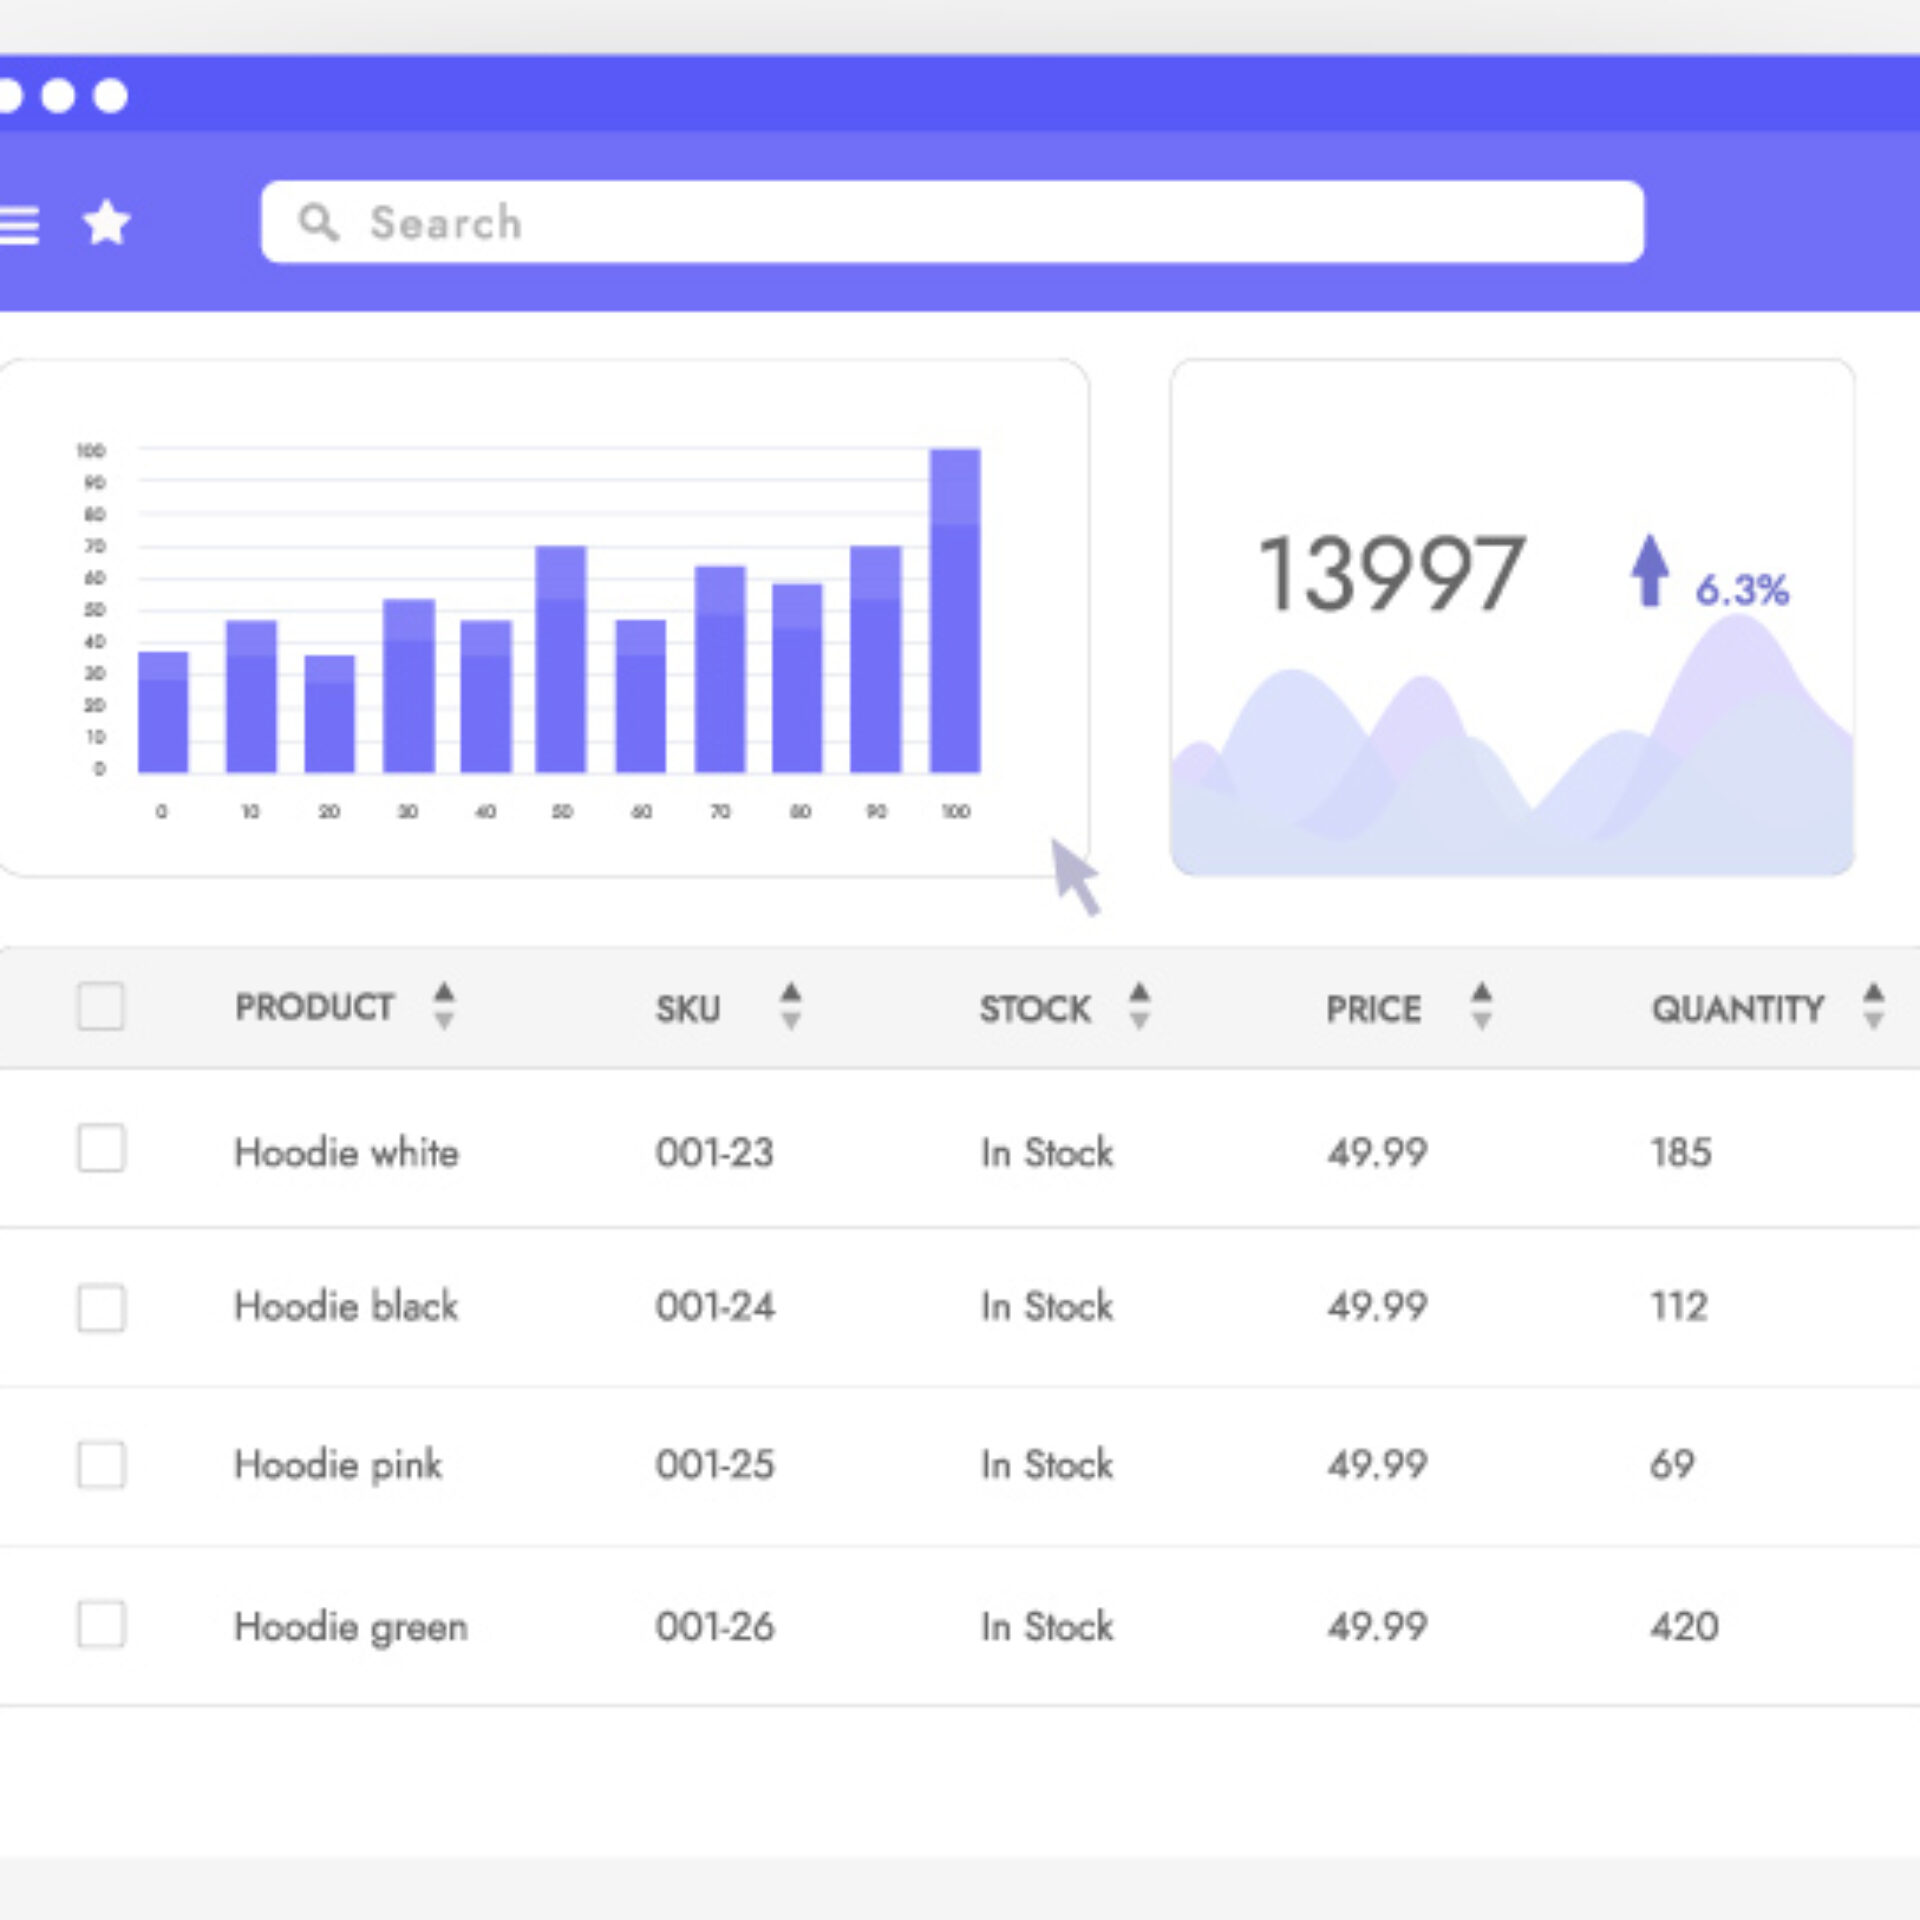Select the In Stock label for Hoodie black

click(1045, 1306)
